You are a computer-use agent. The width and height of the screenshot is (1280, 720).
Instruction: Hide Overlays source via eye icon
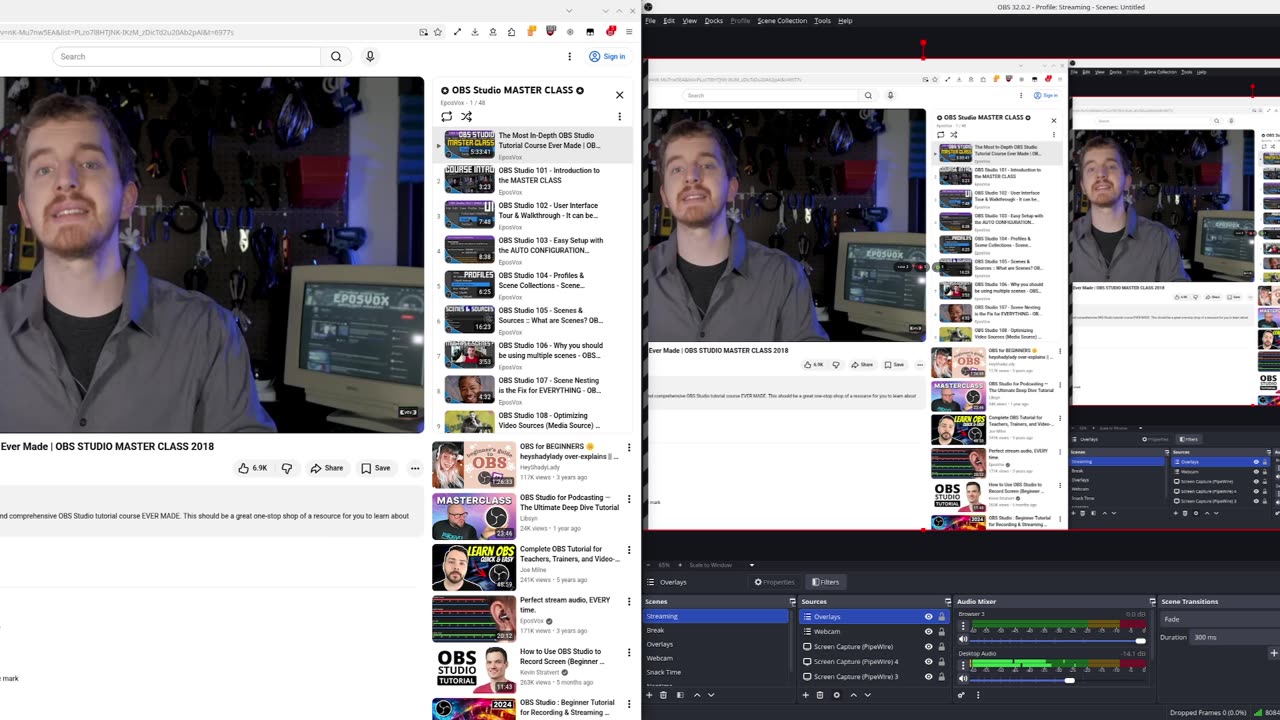[928, 616]
